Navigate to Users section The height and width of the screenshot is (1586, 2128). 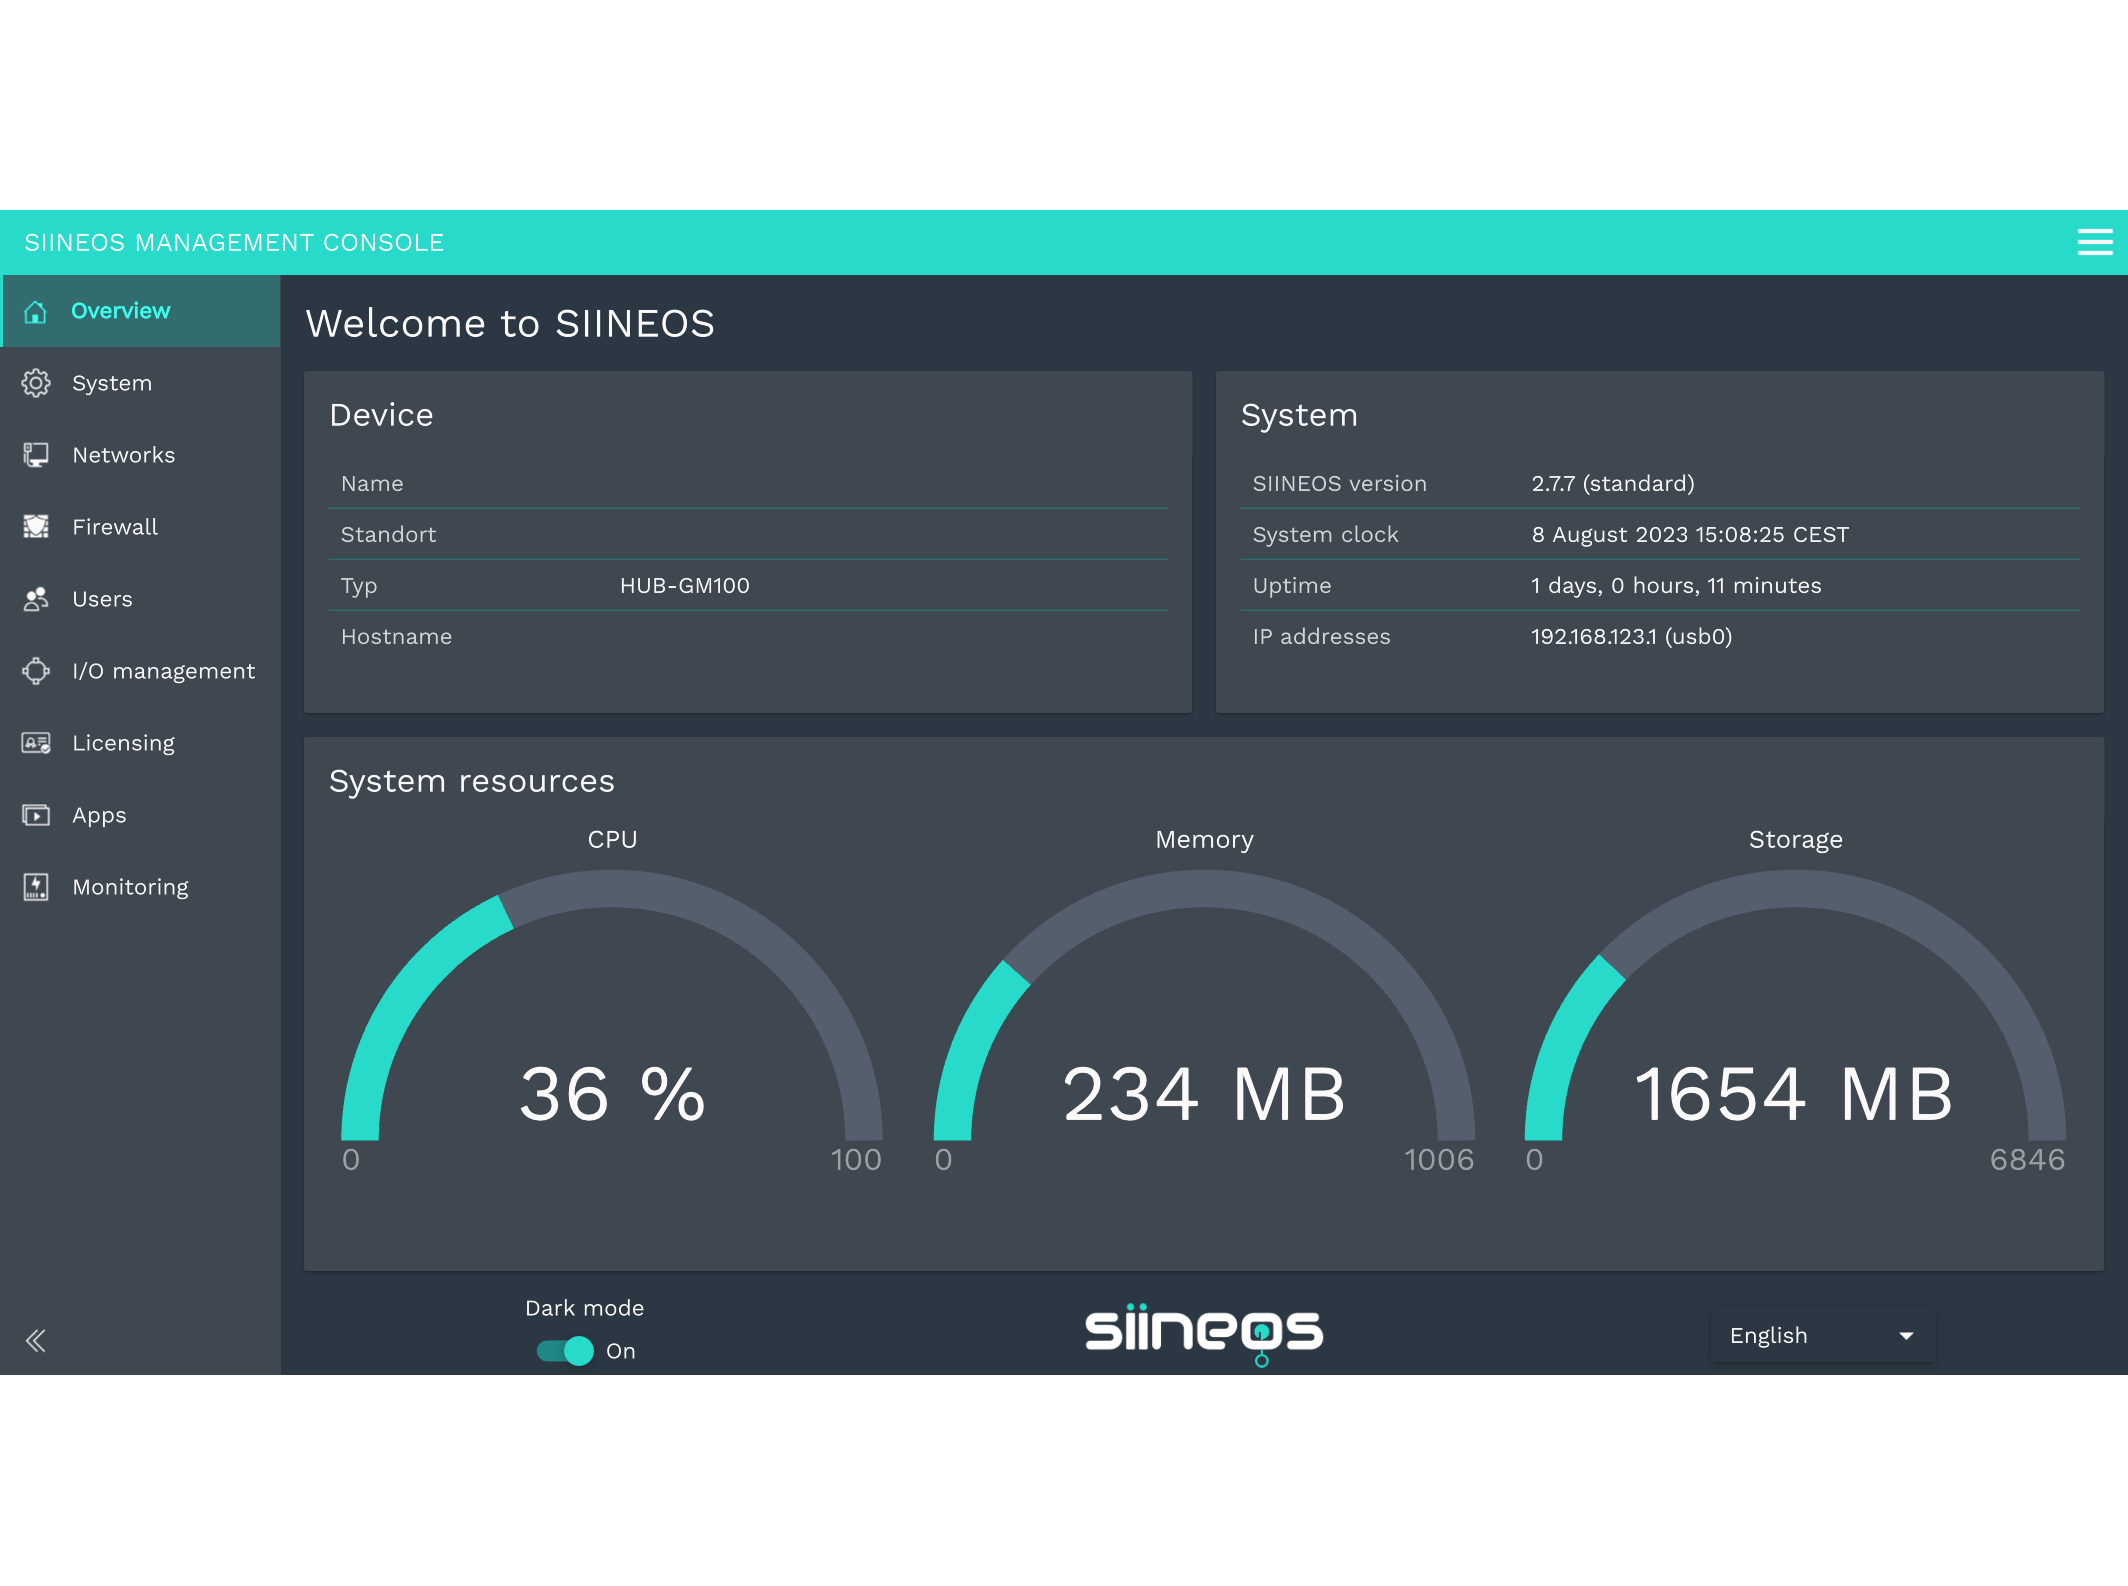click(141, 599)
